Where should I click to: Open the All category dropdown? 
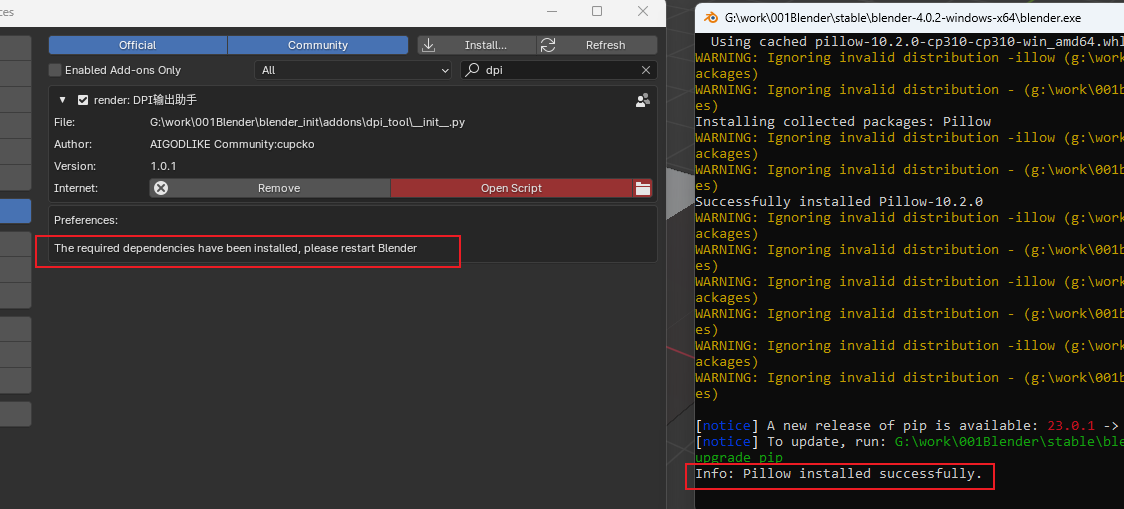pyautogui.click(x=353, y=70)
